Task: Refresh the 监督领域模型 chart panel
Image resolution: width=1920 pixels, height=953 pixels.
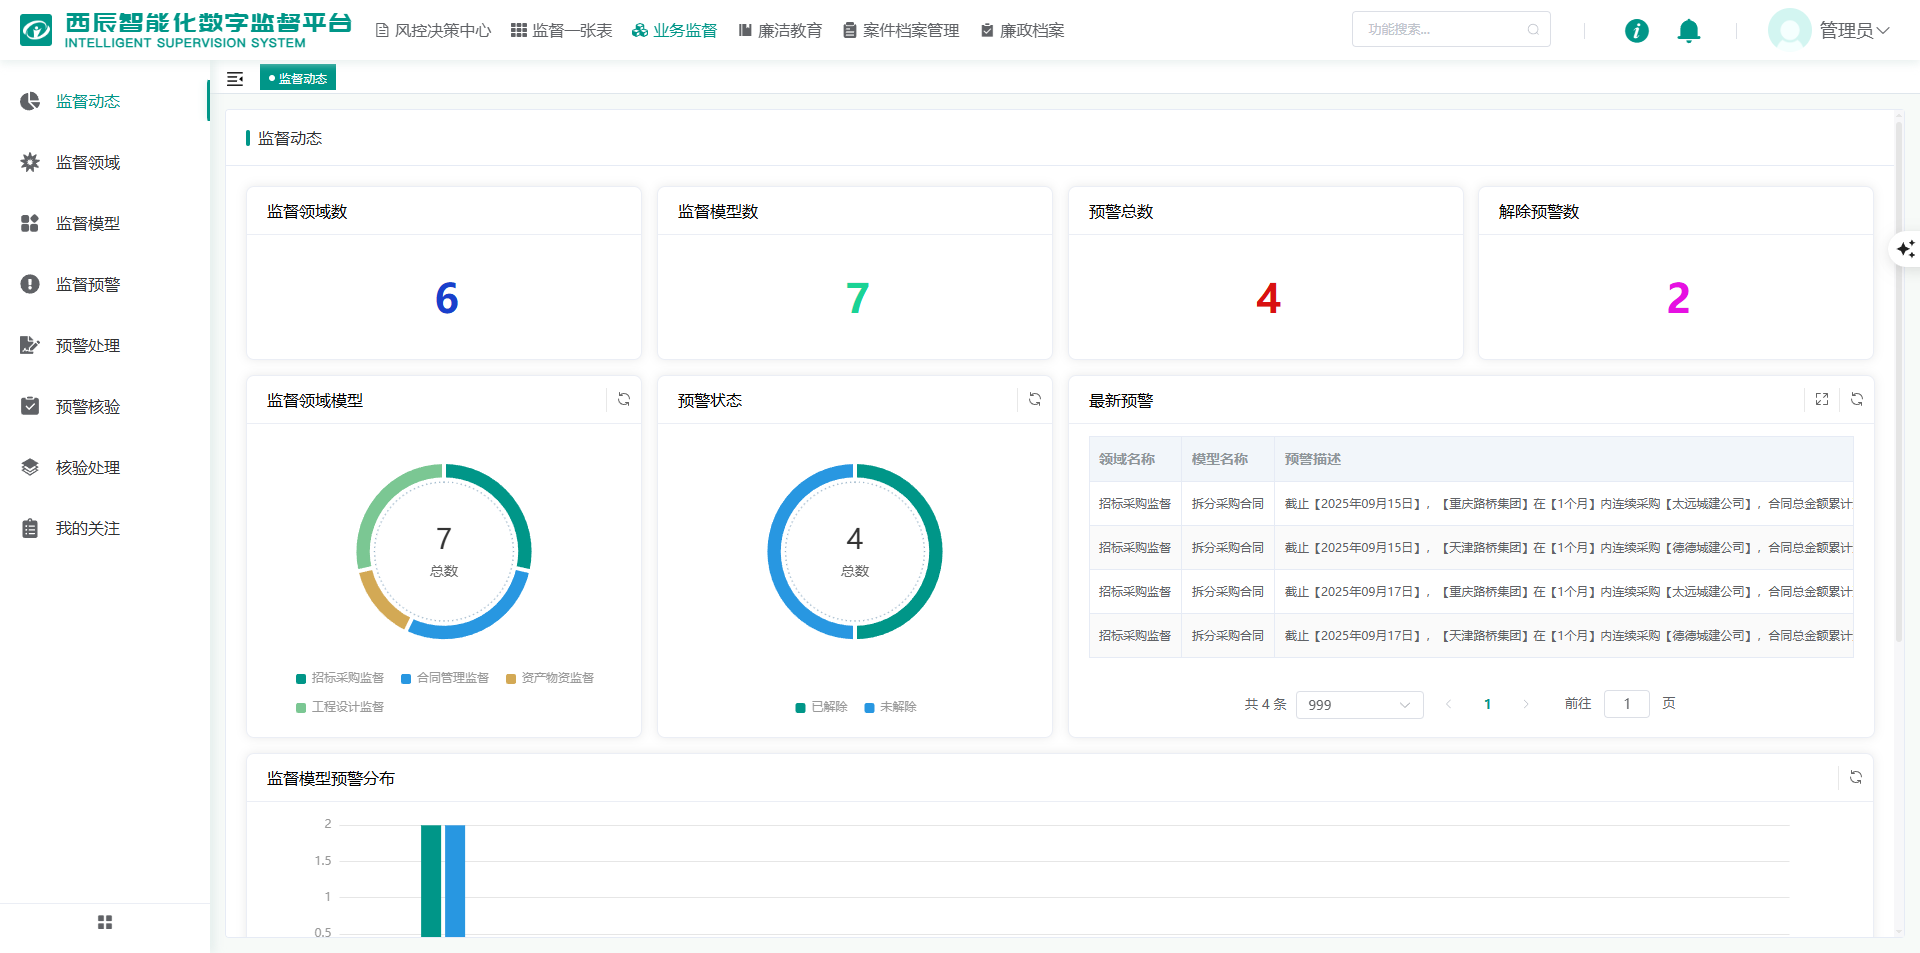Action: tap(624, 400)
